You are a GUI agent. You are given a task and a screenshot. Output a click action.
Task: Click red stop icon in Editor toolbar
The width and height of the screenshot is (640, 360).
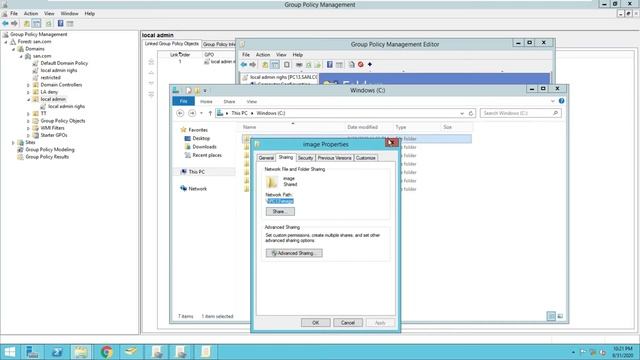[360, 64]
